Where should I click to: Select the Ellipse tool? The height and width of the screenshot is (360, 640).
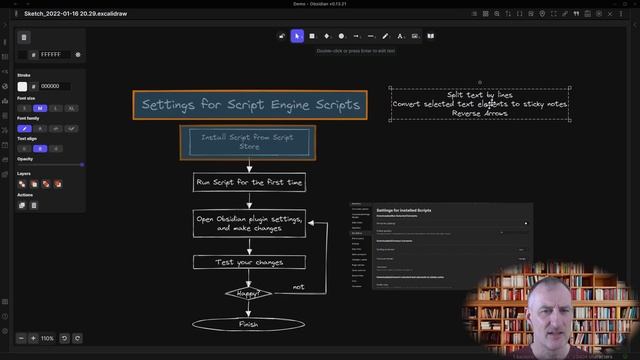click(x=341, y=36)
